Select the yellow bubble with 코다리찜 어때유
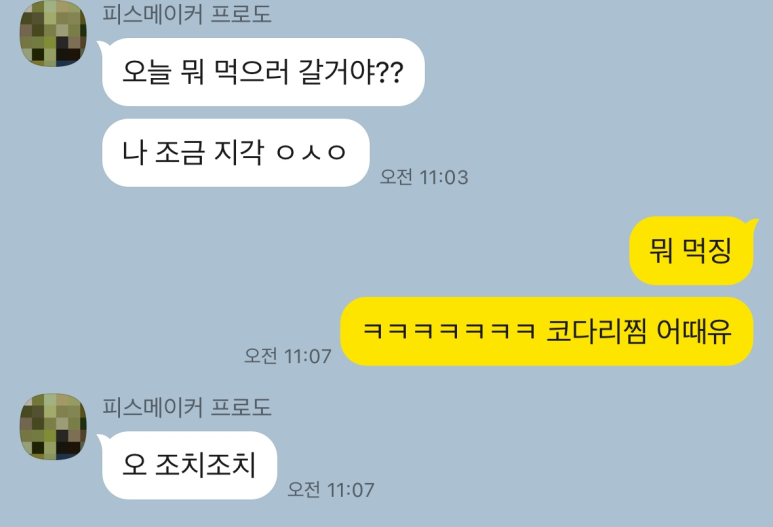 click(547, 331)
